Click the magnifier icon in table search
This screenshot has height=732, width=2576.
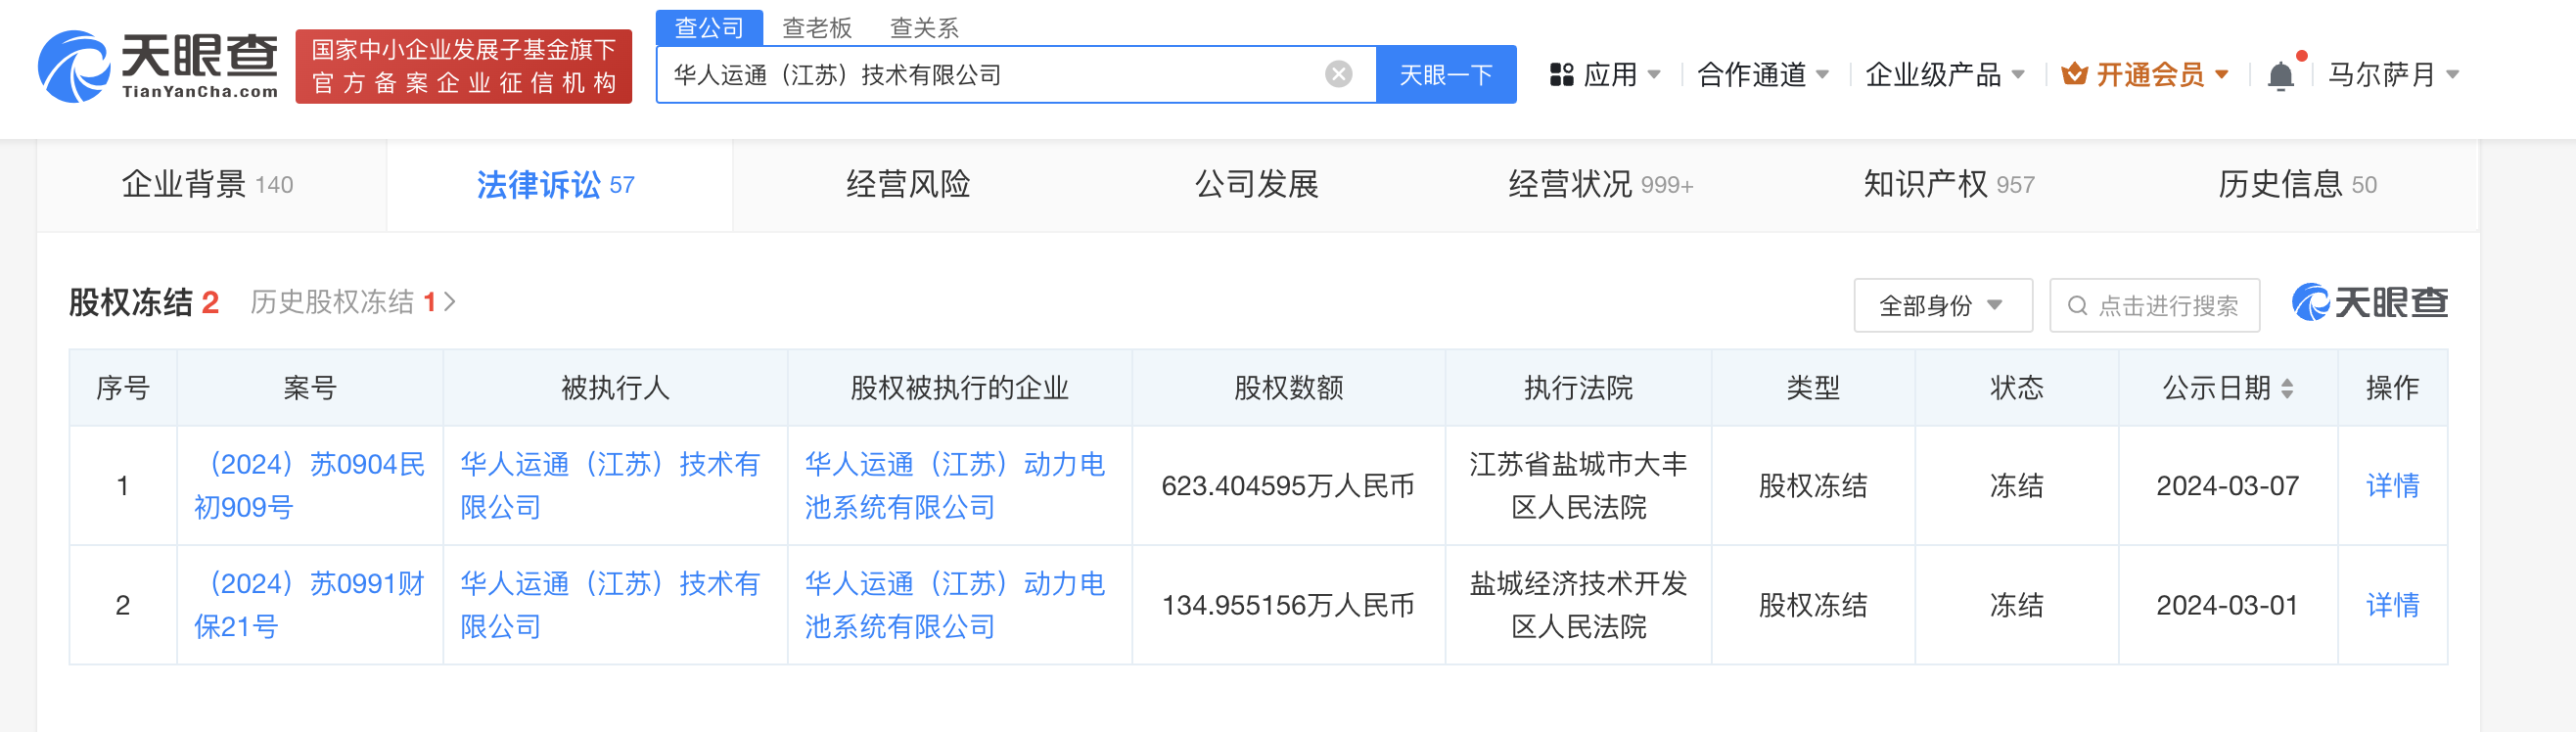2077,306
